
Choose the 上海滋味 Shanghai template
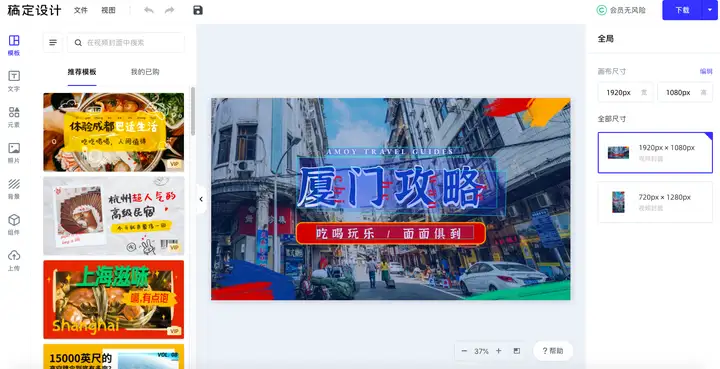coord(114,300)
